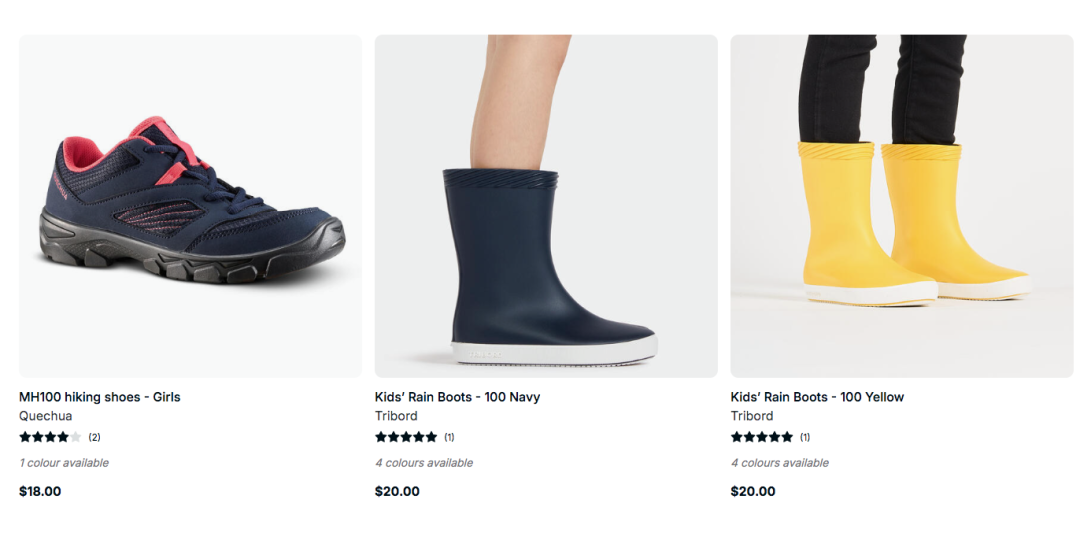Click the five-star rating of yellow boots

[x=762, y=437]
